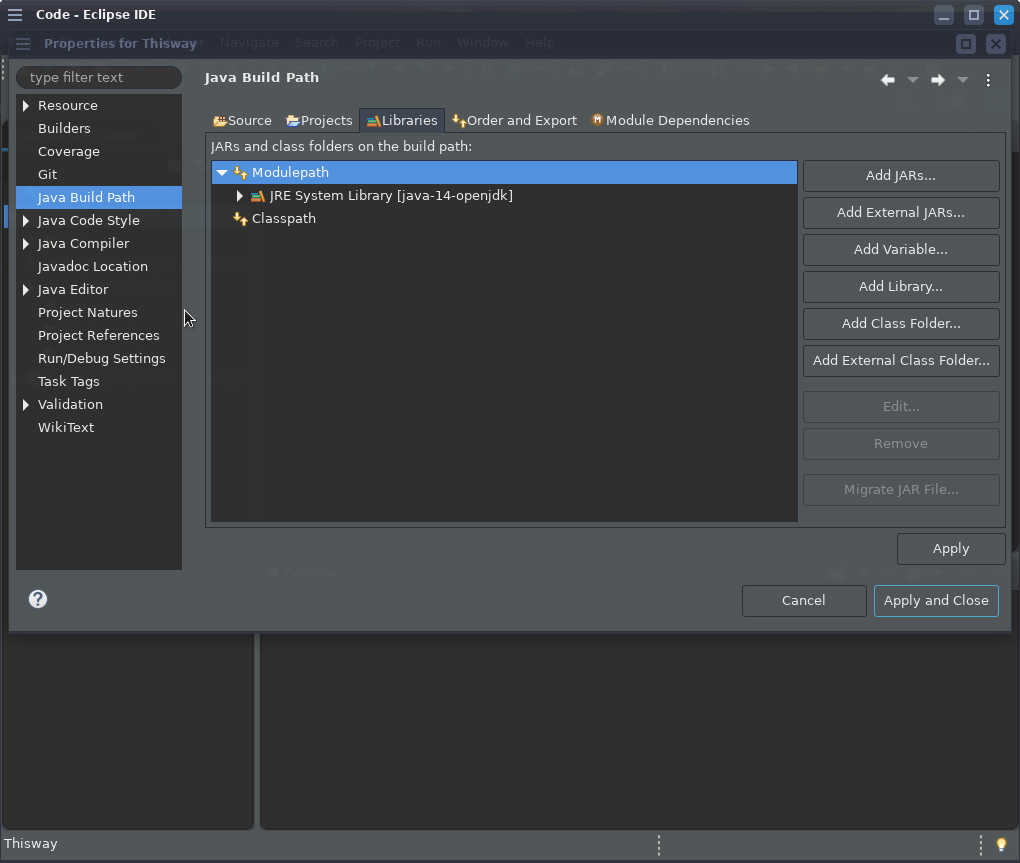Open the forward history dropdown arrow
This screenshot has height=863, width=1020.
tap(963, 80)
